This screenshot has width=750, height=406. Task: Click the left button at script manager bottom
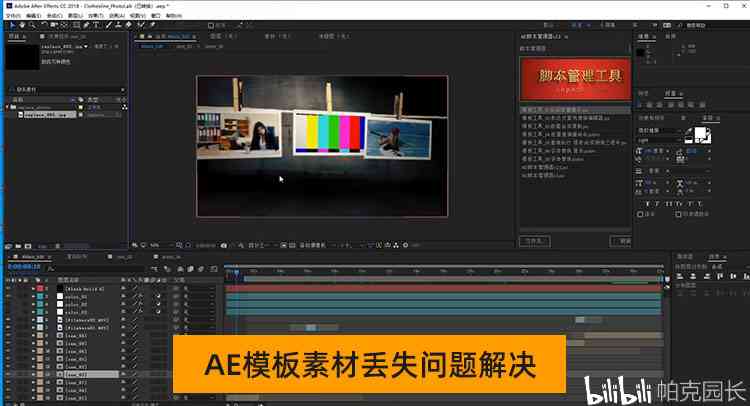535,241
